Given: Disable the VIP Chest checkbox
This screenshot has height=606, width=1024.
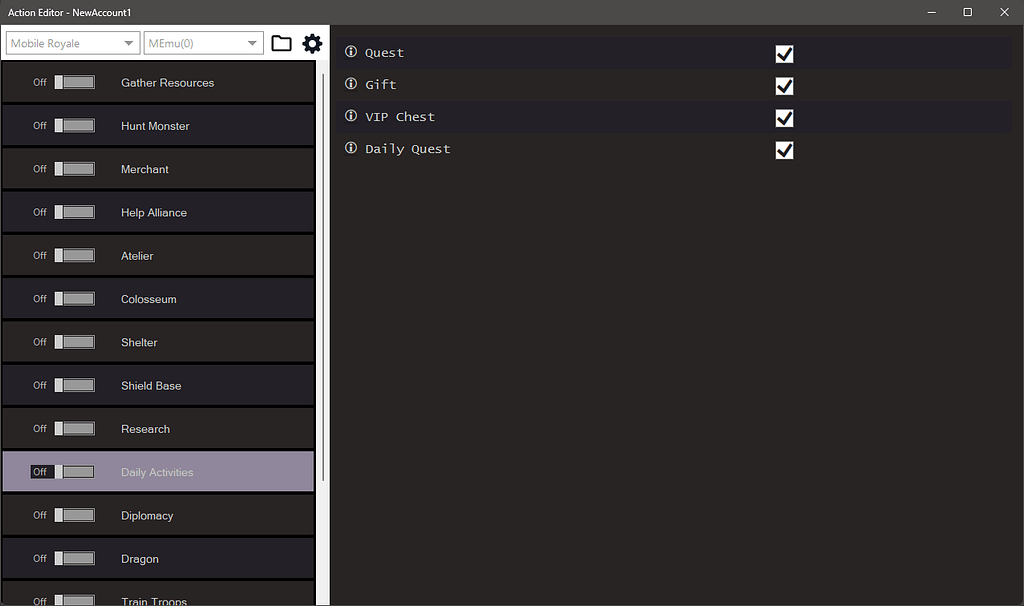Looking at the screenshot, I should [x=784, y=118].
